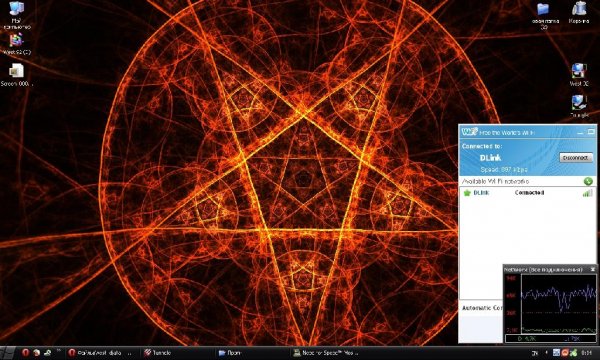Launch Opera from quick launch
The width and height of the screenshot is (600, 360).
tap(25, 353)
